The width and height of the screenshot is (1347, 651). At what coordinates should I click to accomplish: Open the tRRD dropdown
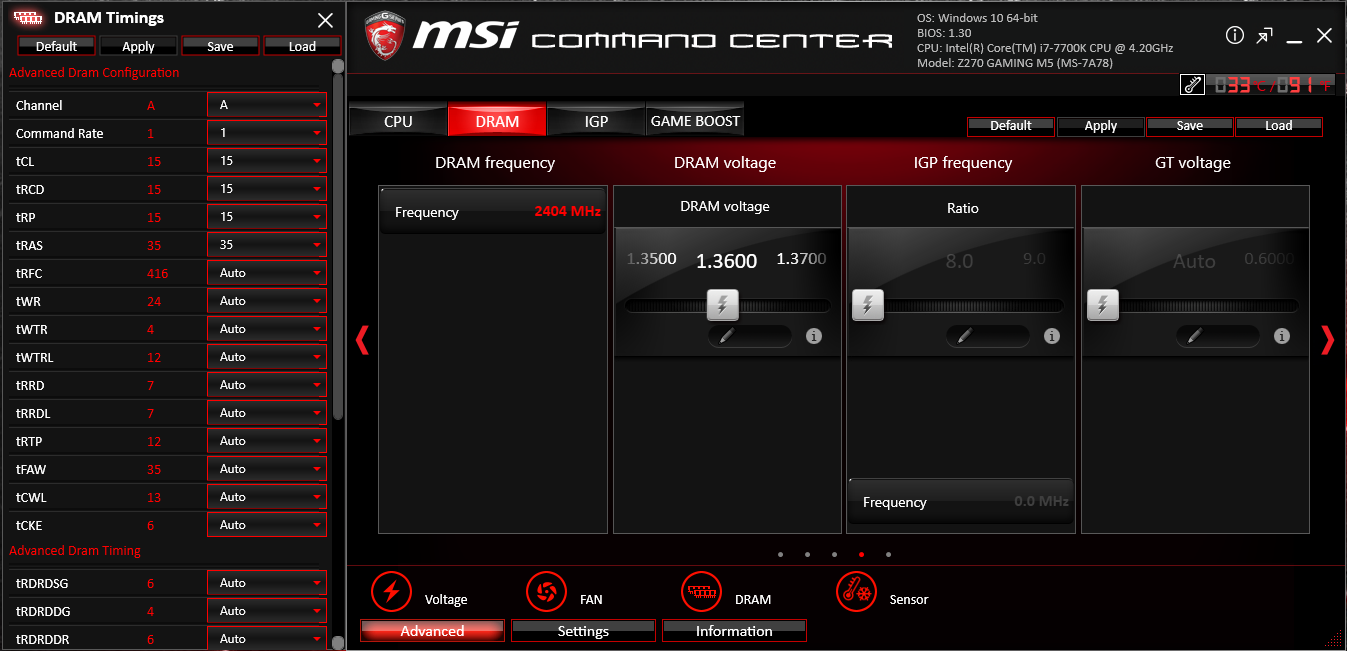tap(267, 385)
